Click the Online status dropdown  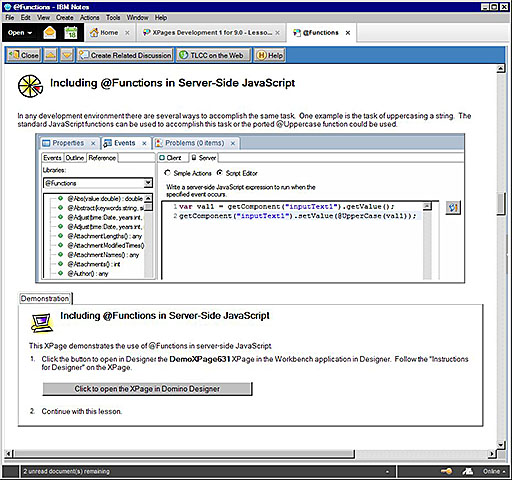coord(495,471)
